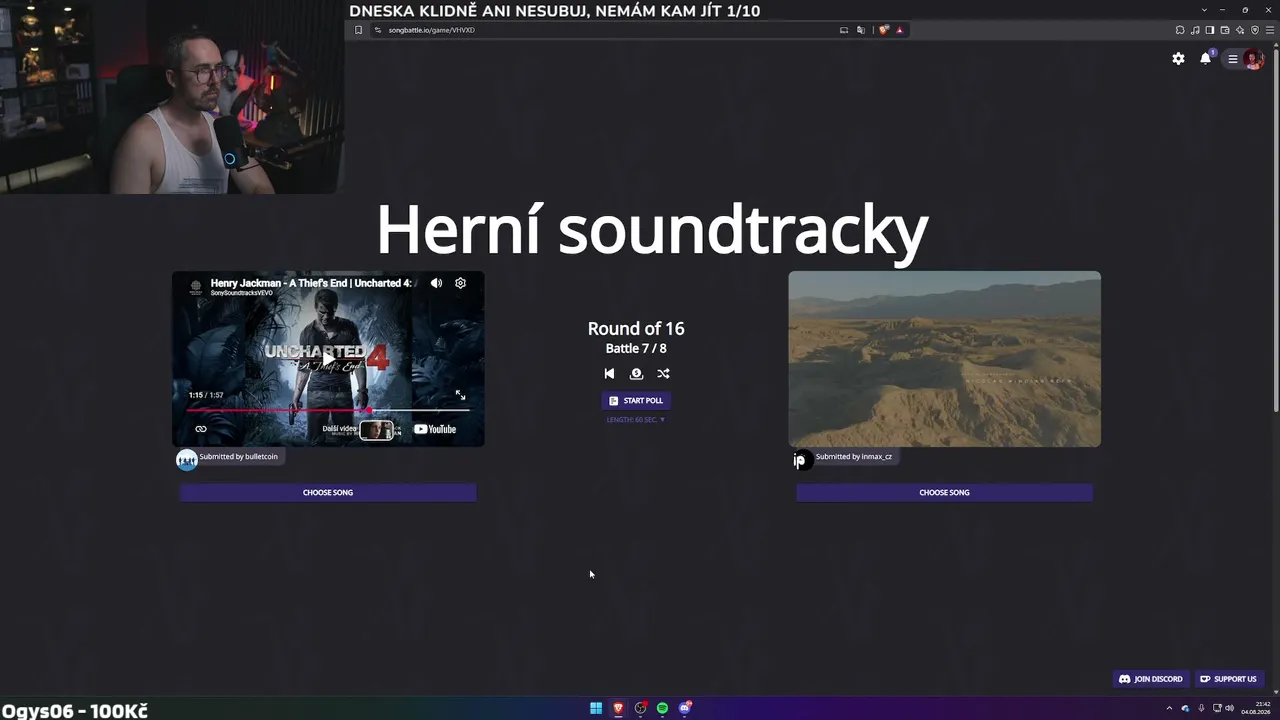
Task: Join the Discord server
Action: click(x=1150, y=679)
